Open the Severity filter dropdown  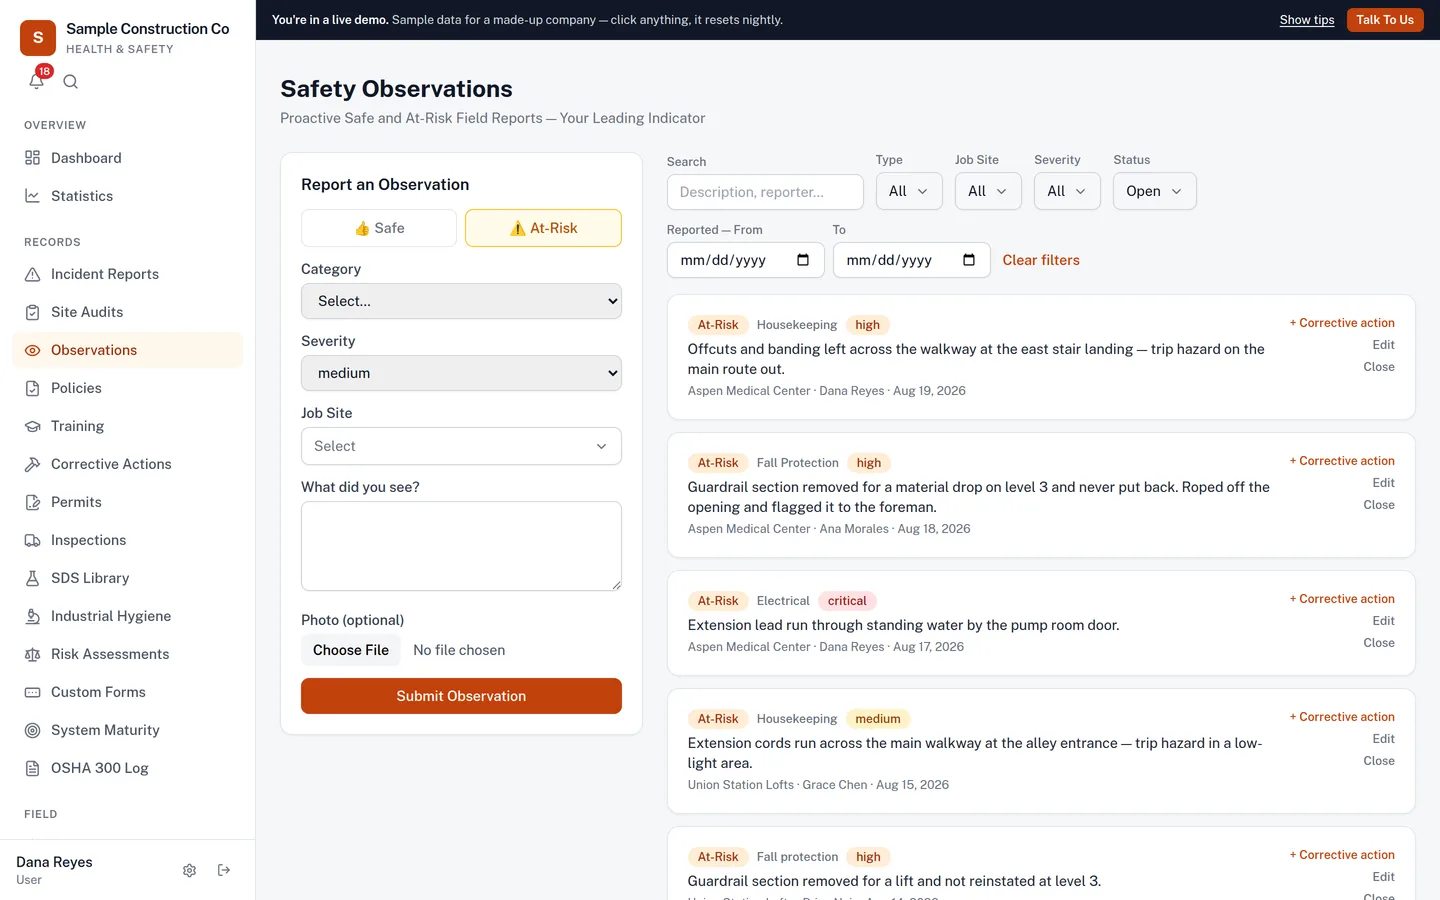(x=1067, y=191)
